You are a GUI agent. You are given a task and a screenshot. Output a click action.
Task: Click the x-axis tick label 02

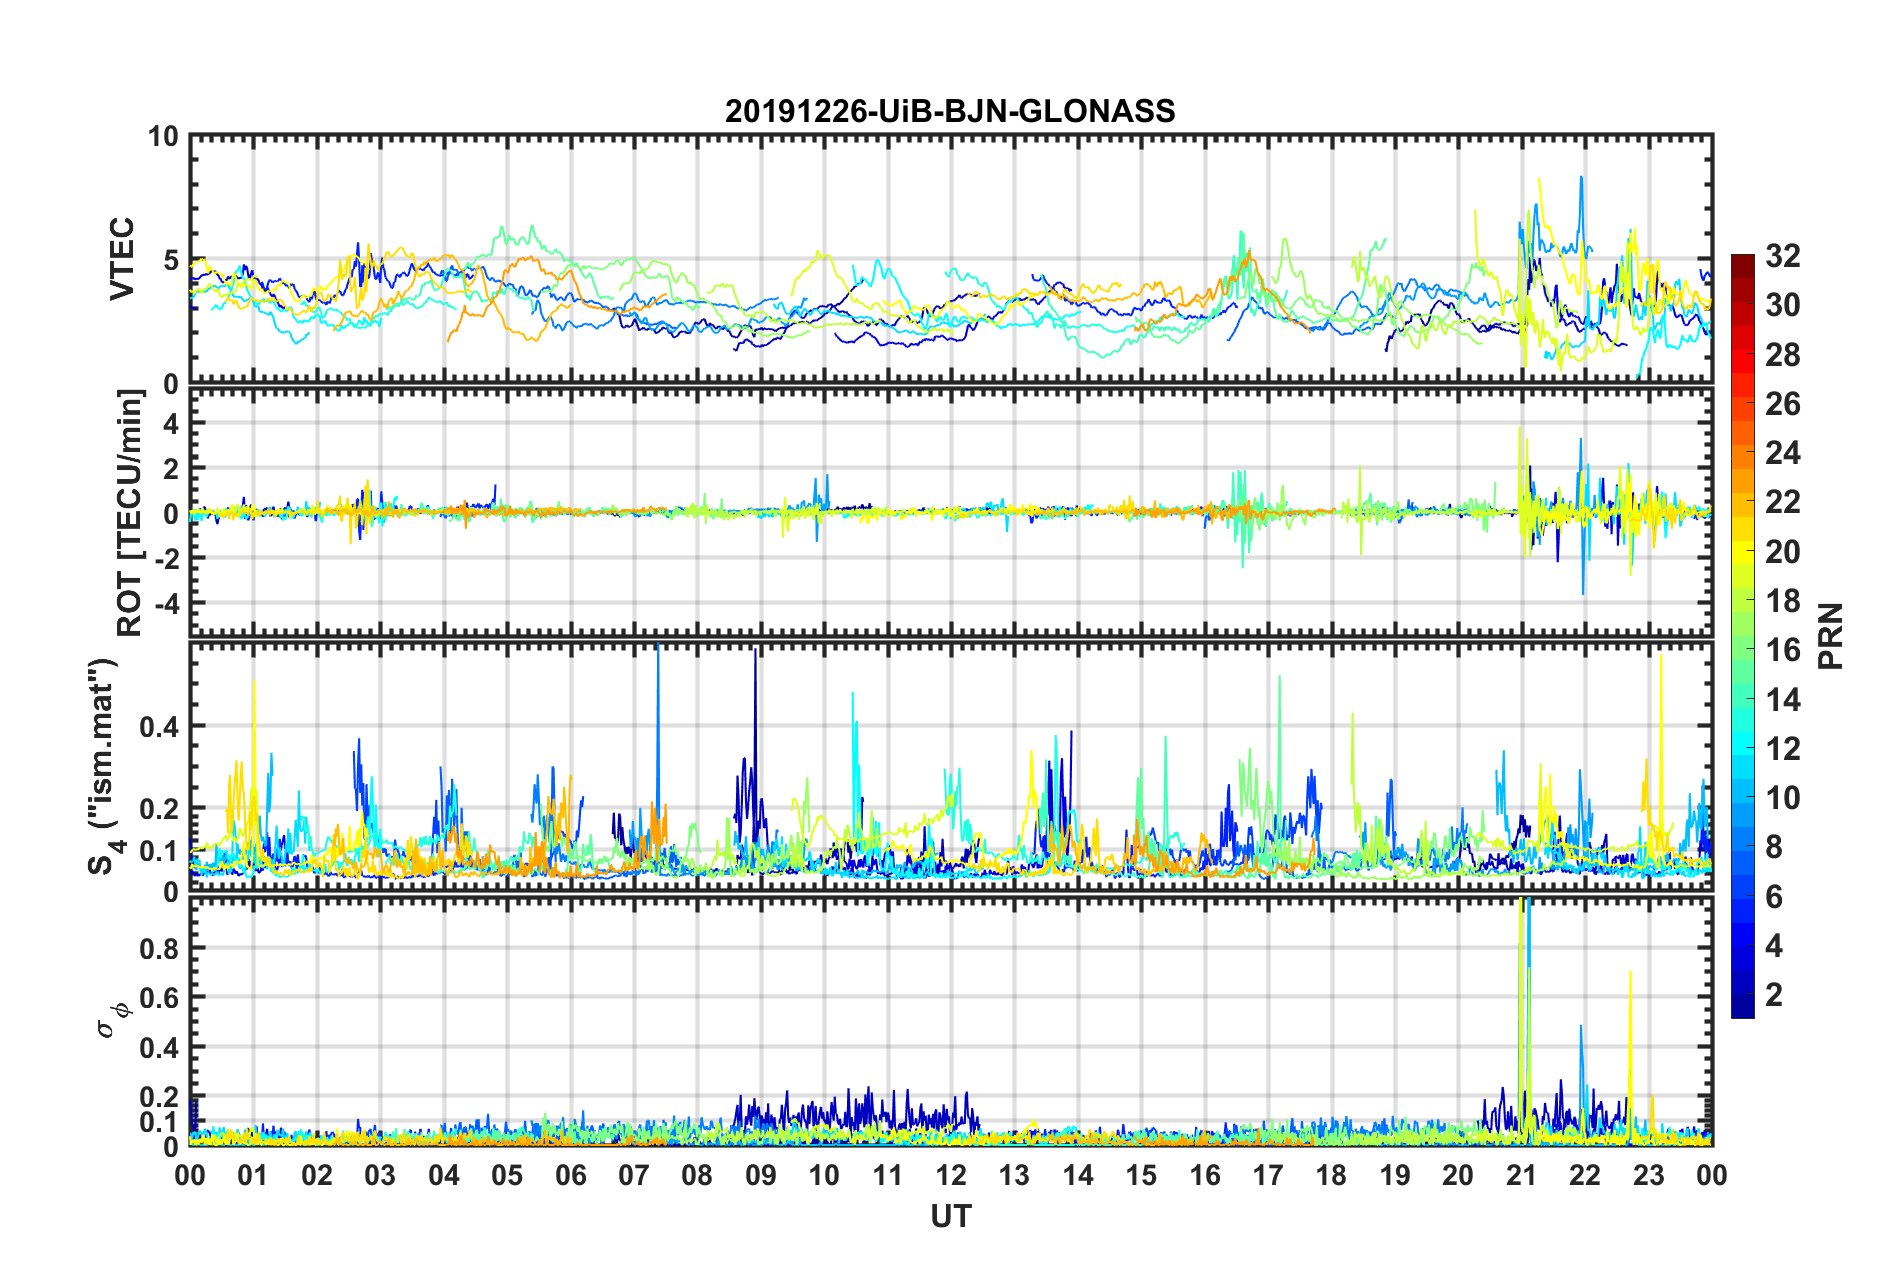[317, 1175]
